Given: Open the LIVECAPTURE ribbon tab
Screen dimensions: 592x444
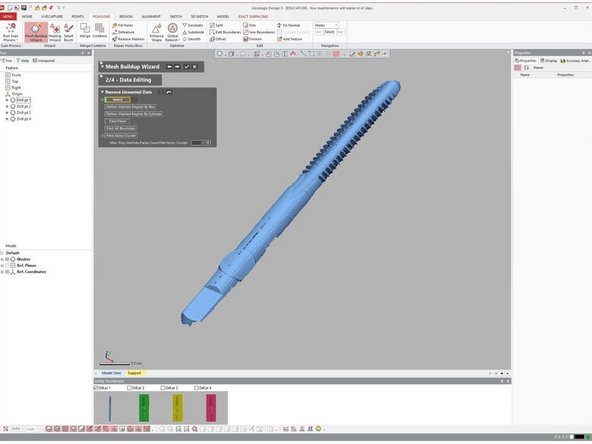Looking at the screenshot, I should [52, 16].
